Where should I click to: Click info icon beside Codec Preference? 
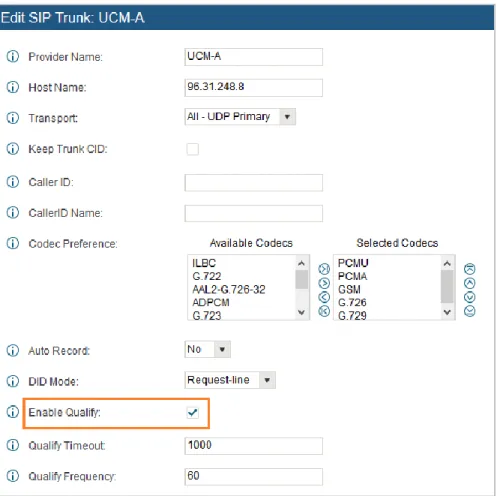click(13, 243)
